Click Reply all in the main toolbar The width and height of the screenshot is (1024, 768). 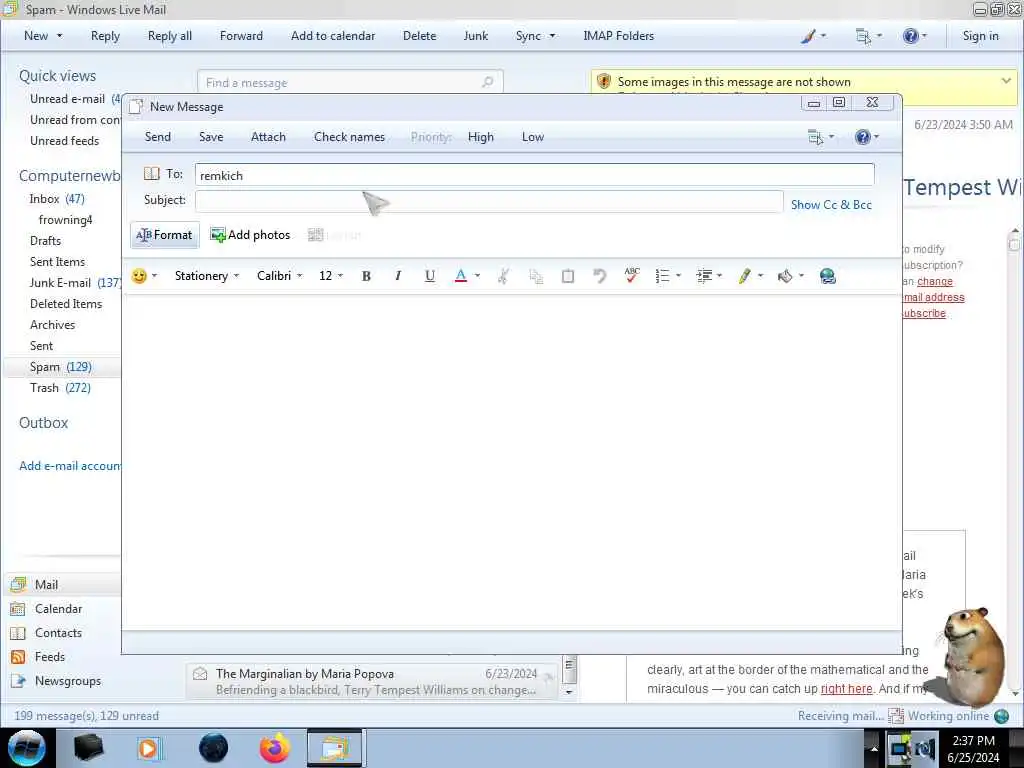click(170, 36)
